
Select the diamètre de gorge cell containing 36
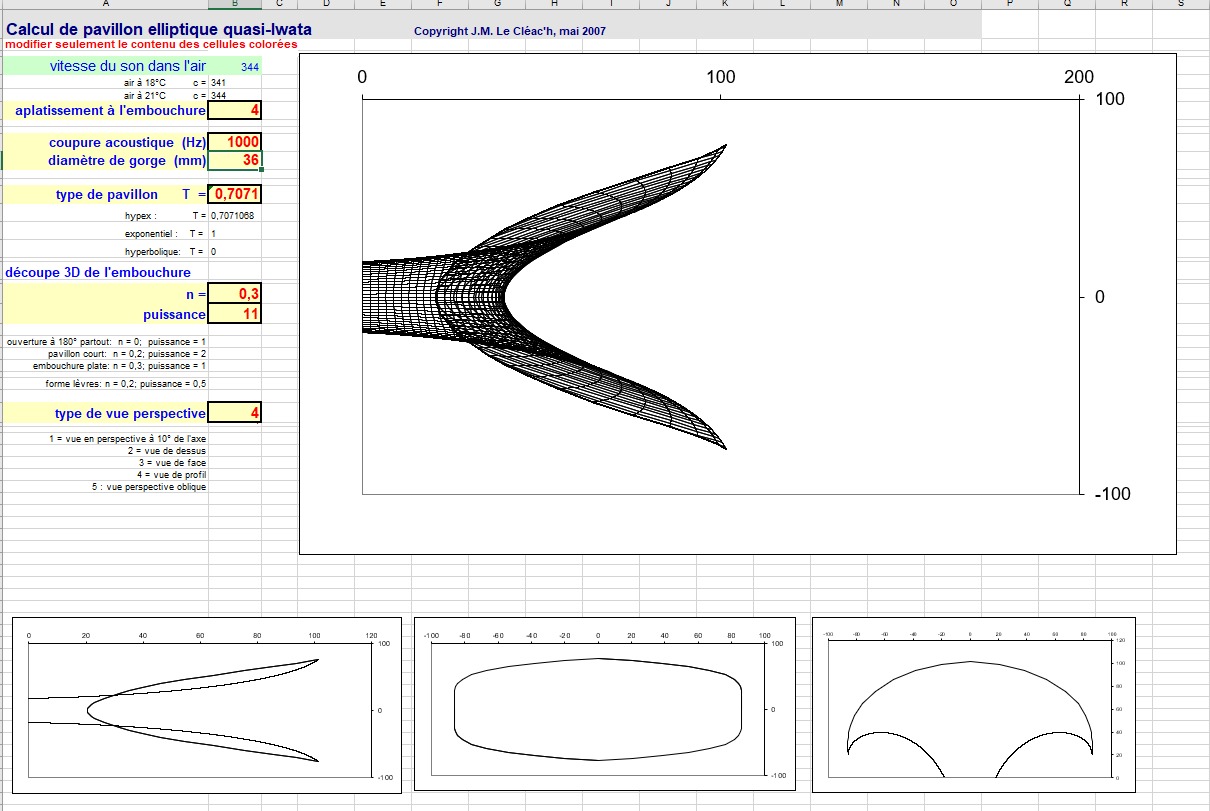click(234, 160)
